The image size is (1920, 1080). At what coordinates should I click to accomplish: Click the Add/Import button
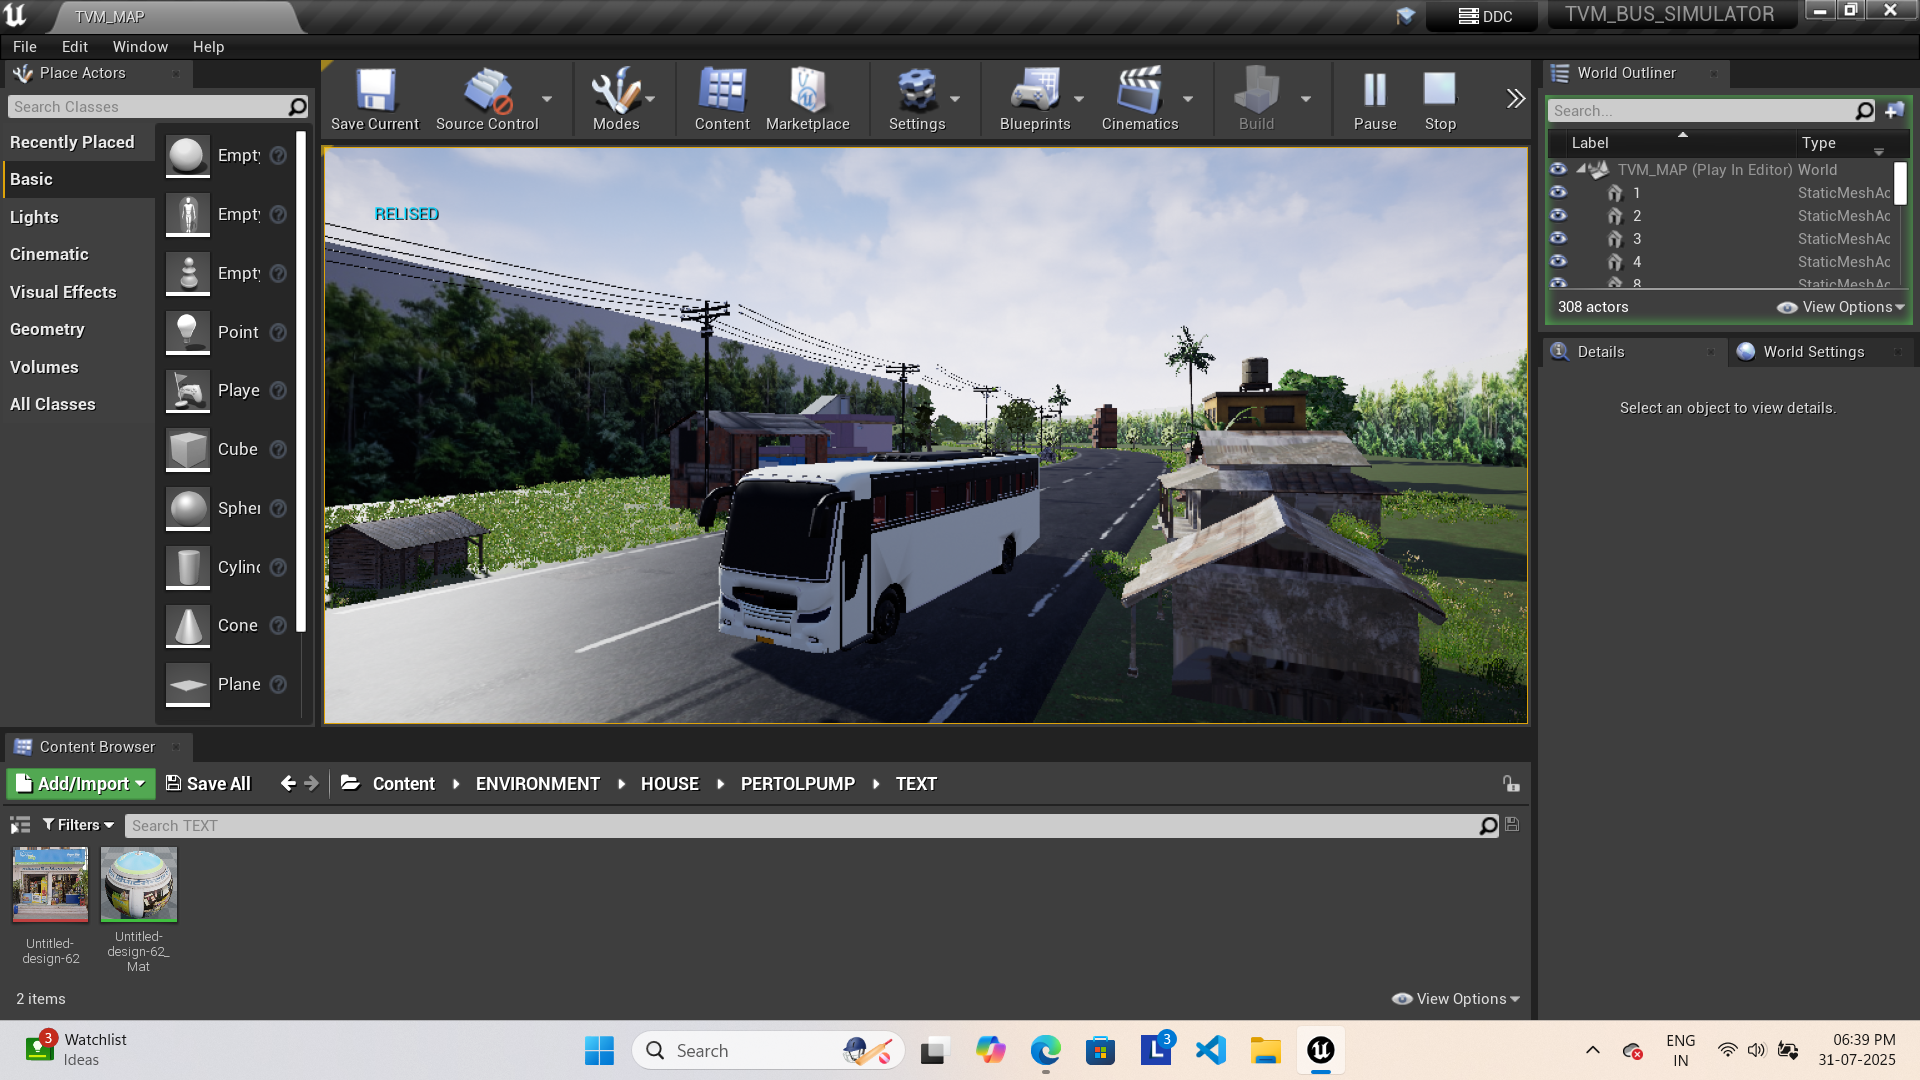pos(80,783)
